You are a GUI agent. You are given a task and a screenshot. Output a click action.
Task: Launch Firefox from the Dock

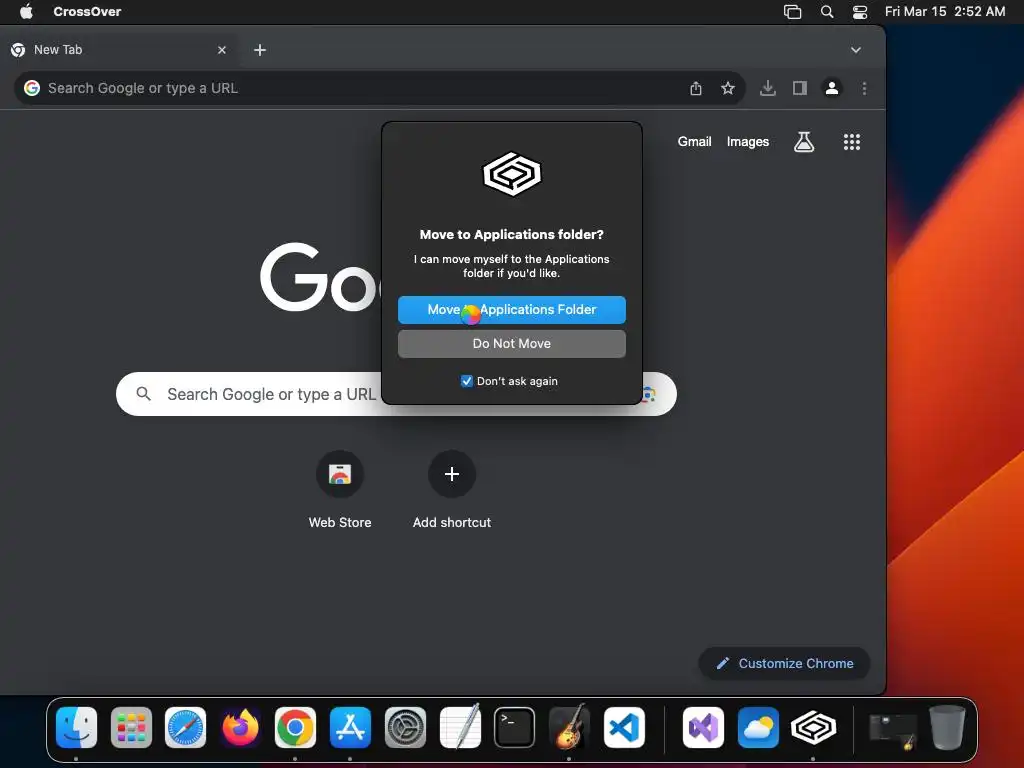[x=240, y=728]
